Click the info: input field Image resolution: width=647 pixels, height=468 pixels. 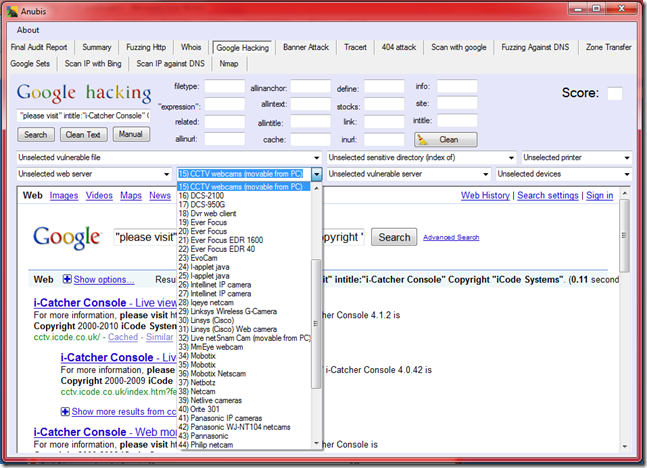click(457, 86)
